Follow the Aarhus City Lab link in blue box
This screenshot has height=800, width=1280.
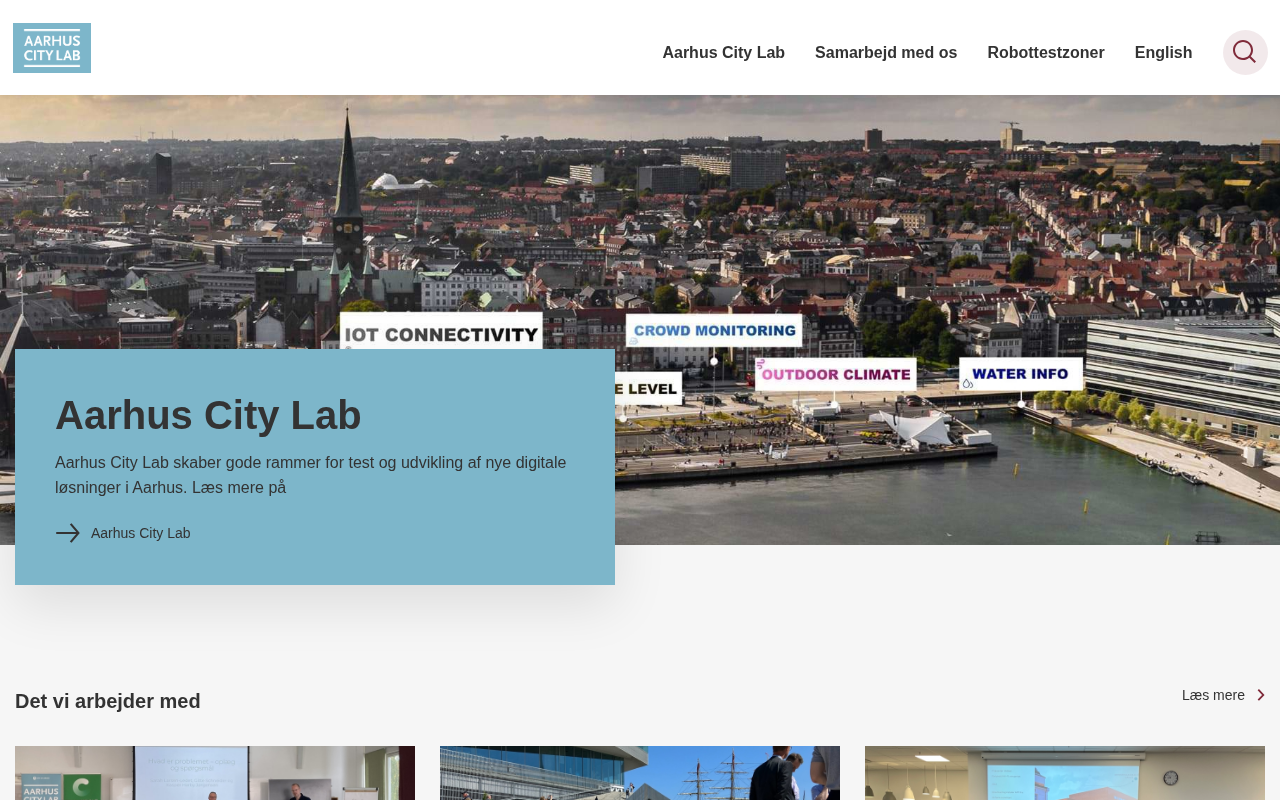coord(140,533)
